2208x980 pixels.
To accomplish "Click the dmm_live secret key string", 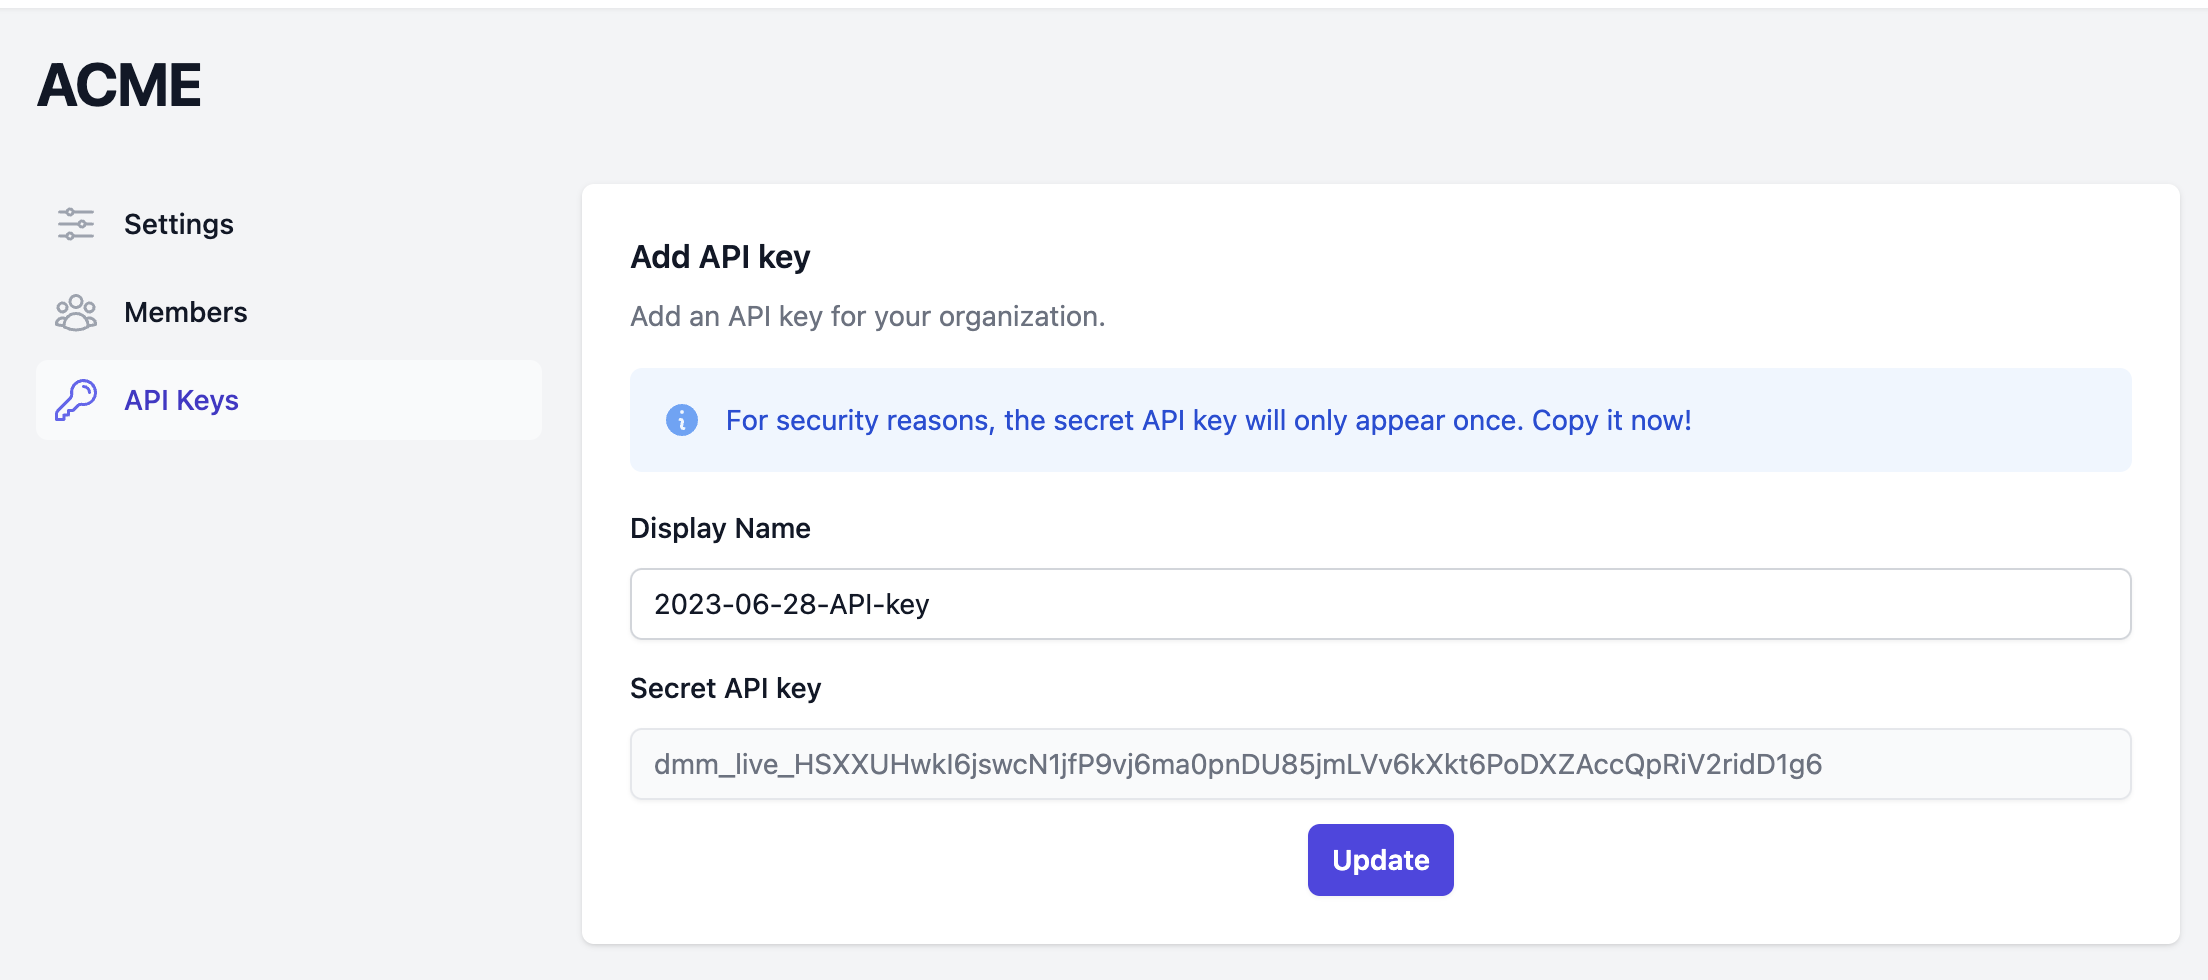I will [x=1237, y=764].
